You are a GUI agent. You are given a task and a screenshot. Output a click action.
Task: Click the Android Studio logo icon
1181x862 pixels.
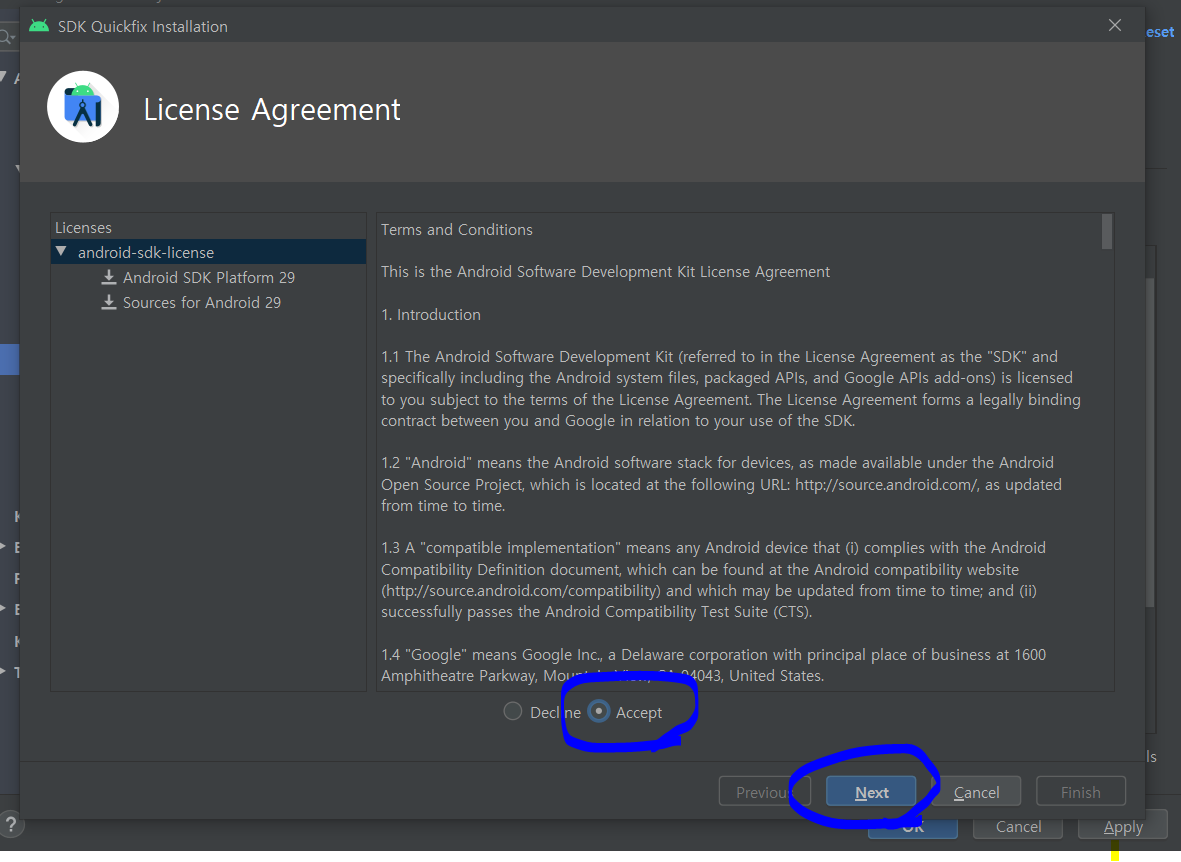(x=83, y=107)
